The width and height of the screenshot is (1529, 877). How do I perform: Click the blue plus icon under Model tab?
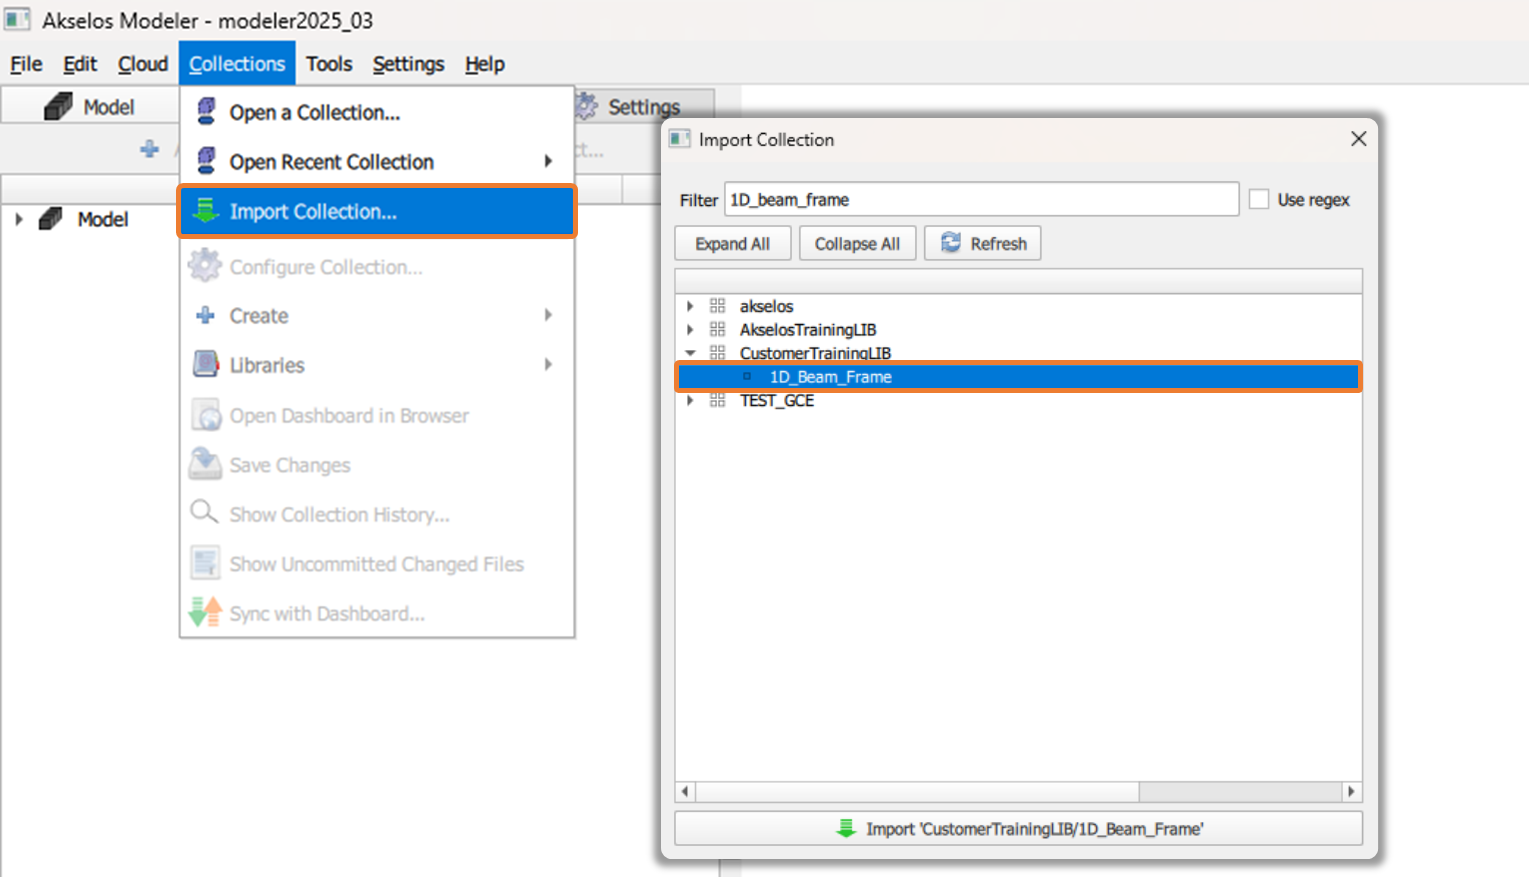[x=149, y=149]
